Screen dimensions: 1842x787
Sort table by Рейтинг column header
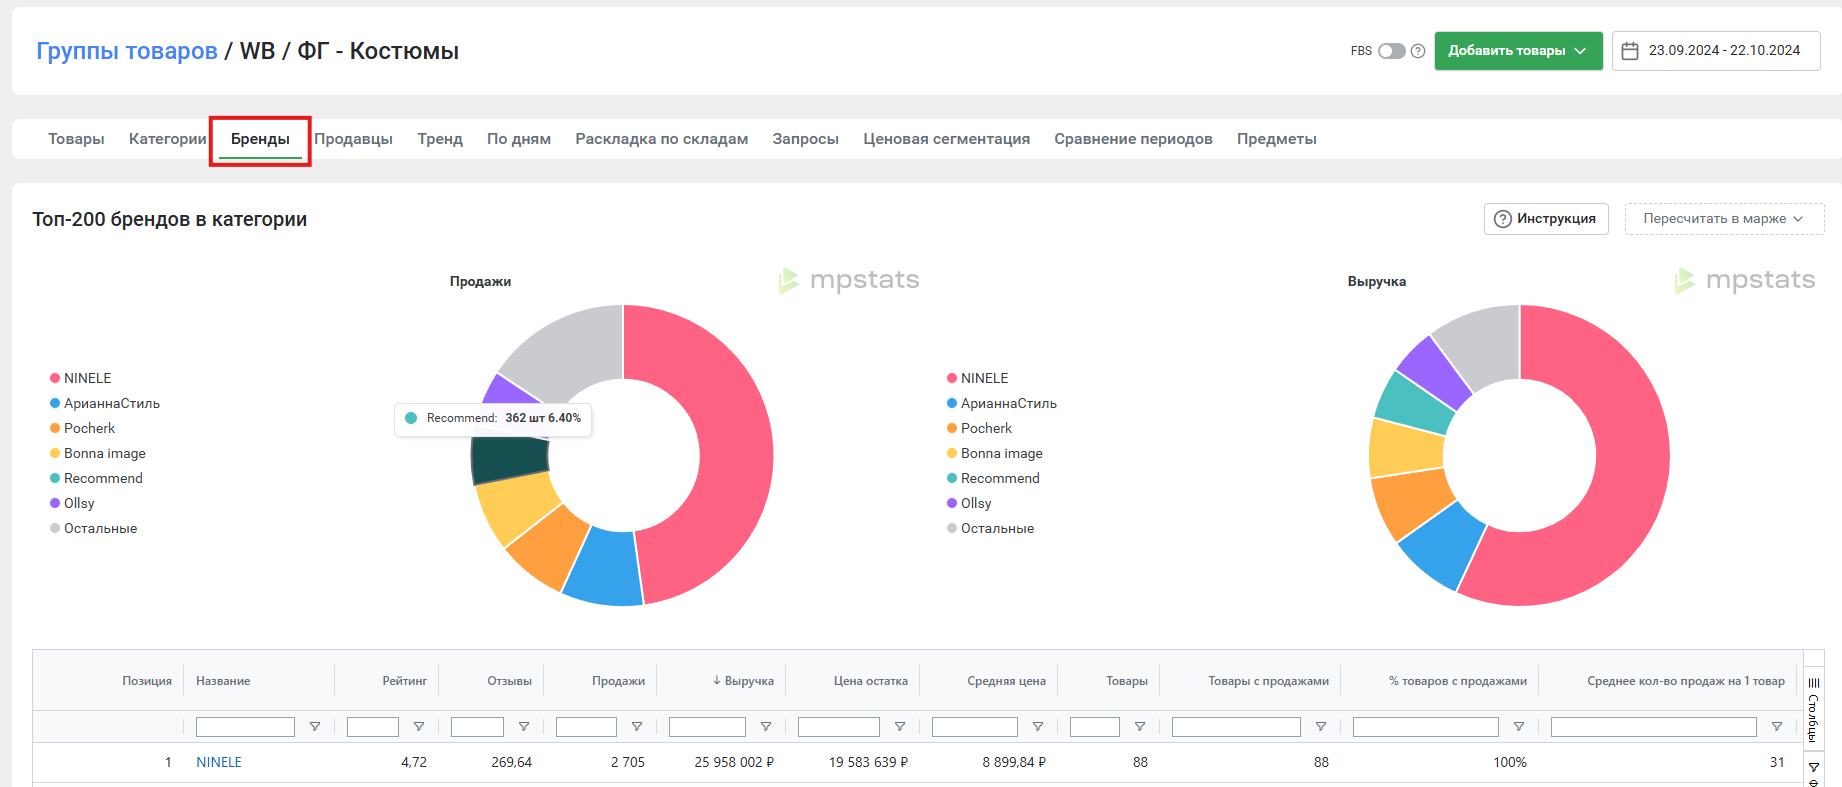coord(404,681)
